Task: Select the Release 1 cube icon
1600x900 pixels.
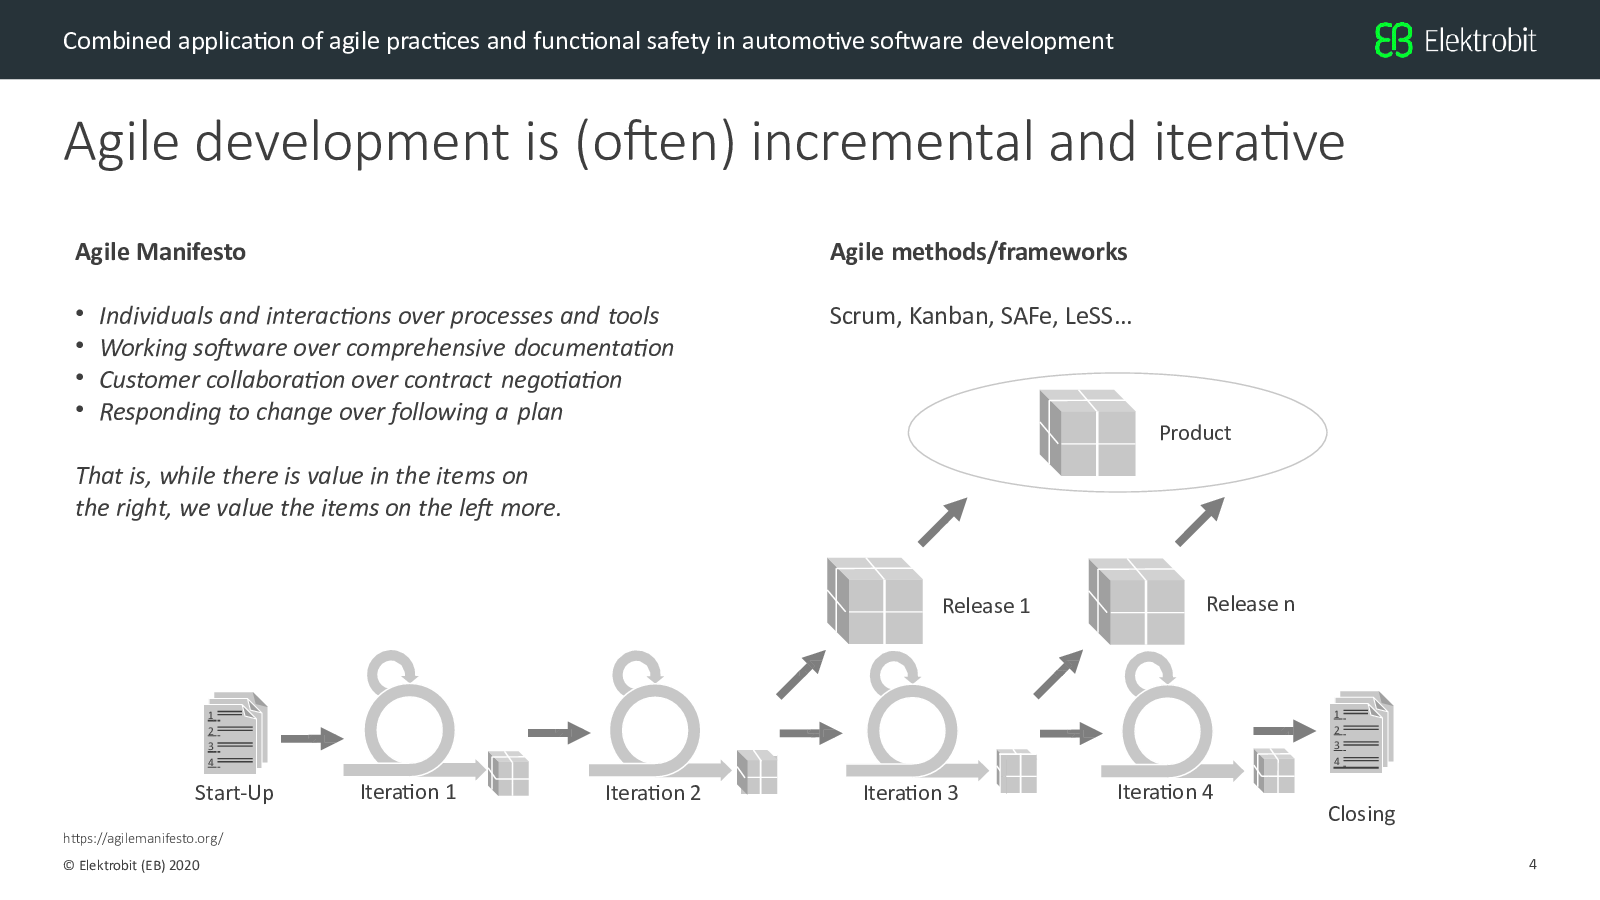Action: 875,601
